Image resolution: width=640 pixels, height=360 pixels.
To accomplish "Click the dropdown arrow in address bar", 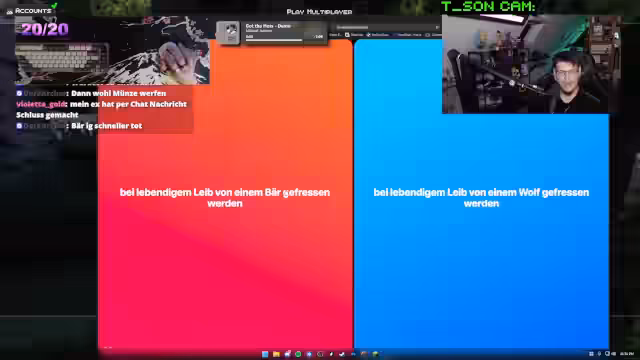I will tap(437, 27).
